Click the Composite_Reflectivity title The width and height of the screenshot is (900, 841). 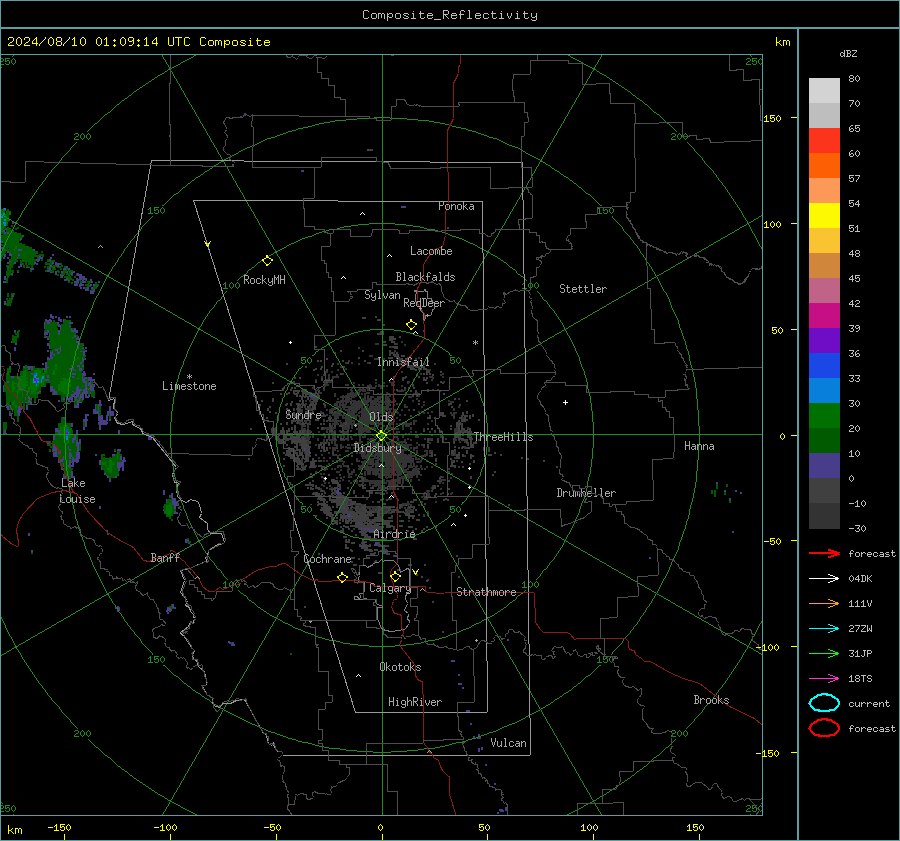pos(450,15)
